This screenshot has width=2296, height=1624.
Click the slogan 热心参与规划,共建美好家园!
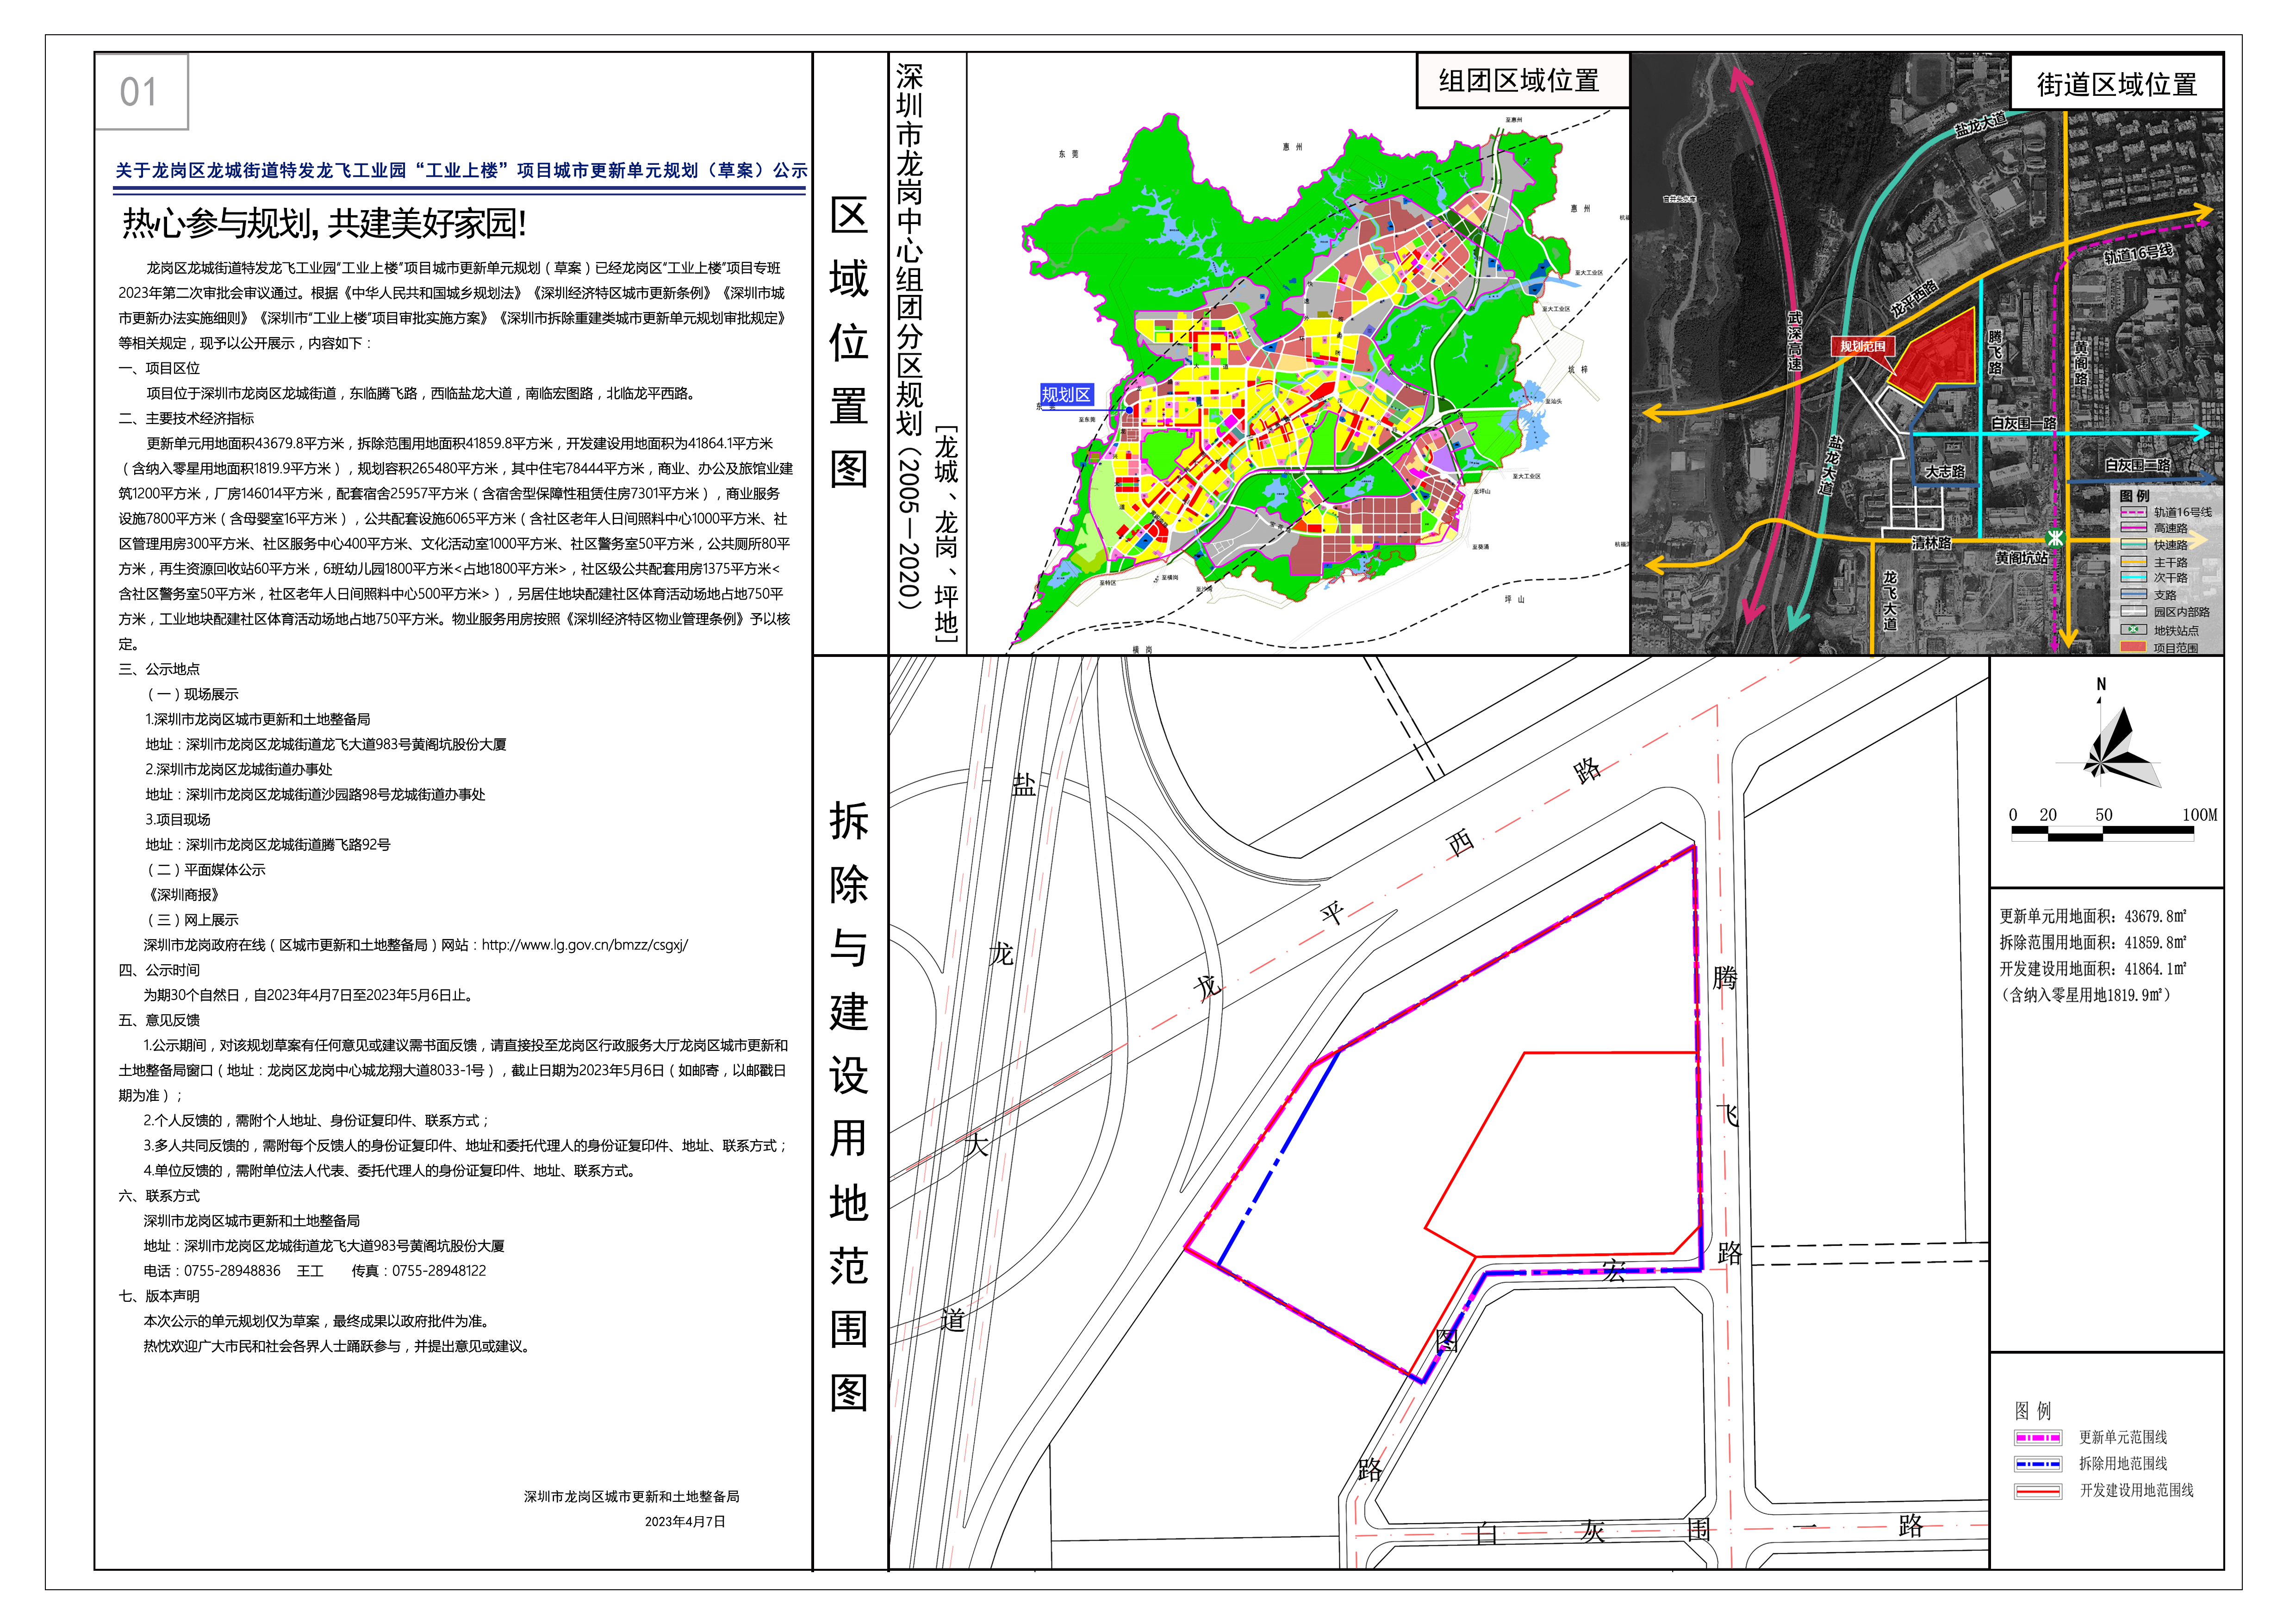(324, 224)
